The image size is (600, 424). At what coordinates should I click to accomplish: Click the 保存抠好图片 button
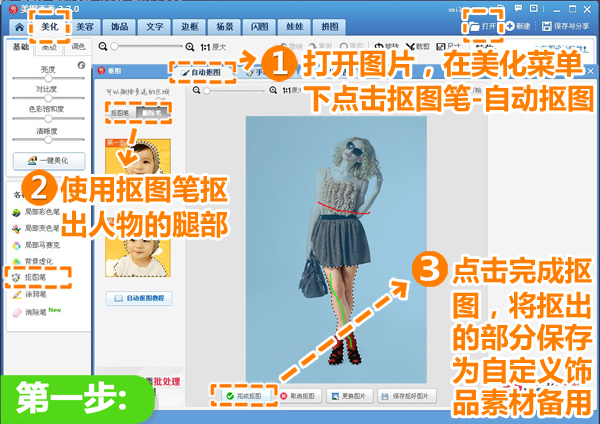coord(407,396)
